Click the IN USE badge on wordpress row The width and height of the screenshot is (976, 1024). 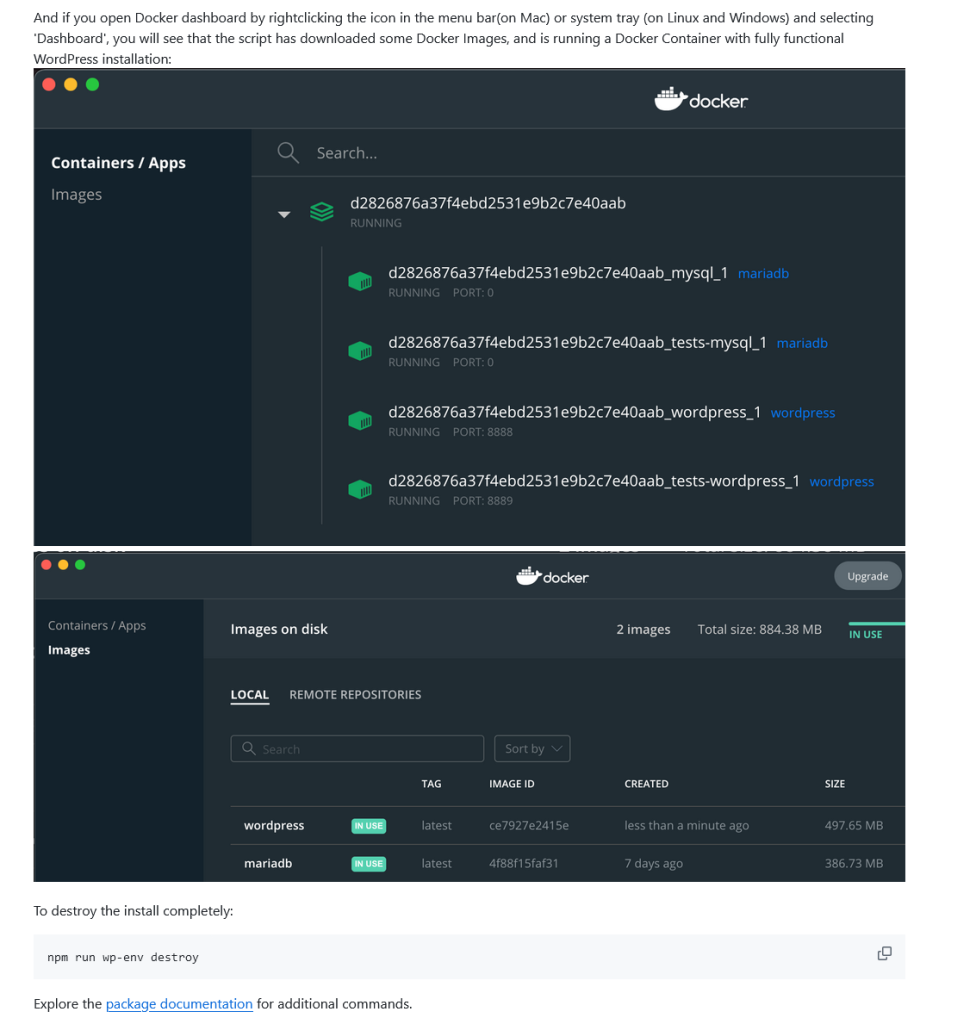(368, 825)
